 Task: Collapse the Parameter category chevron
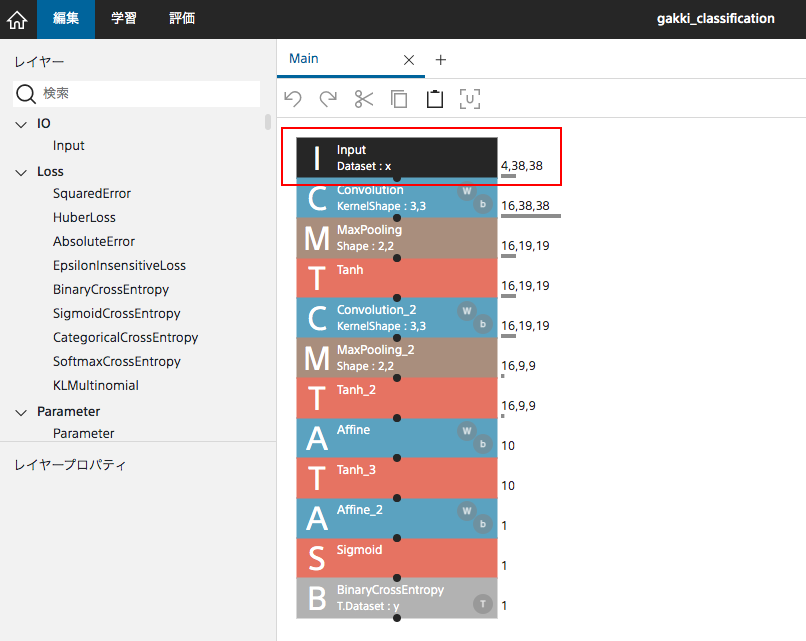21,412
